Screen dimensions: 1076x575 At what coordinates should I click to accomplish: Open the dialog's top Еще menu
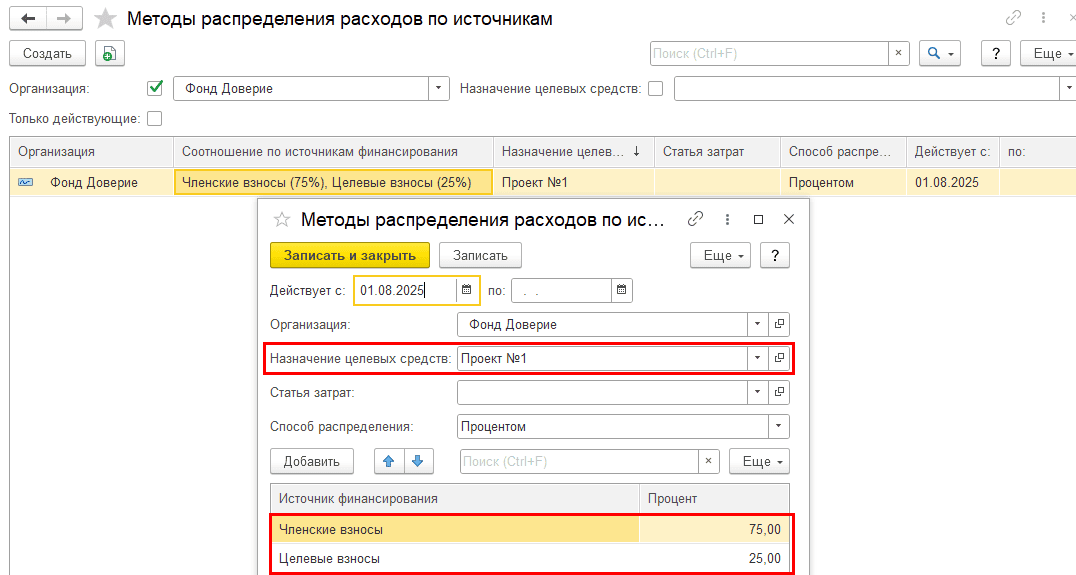click(721, 255)
